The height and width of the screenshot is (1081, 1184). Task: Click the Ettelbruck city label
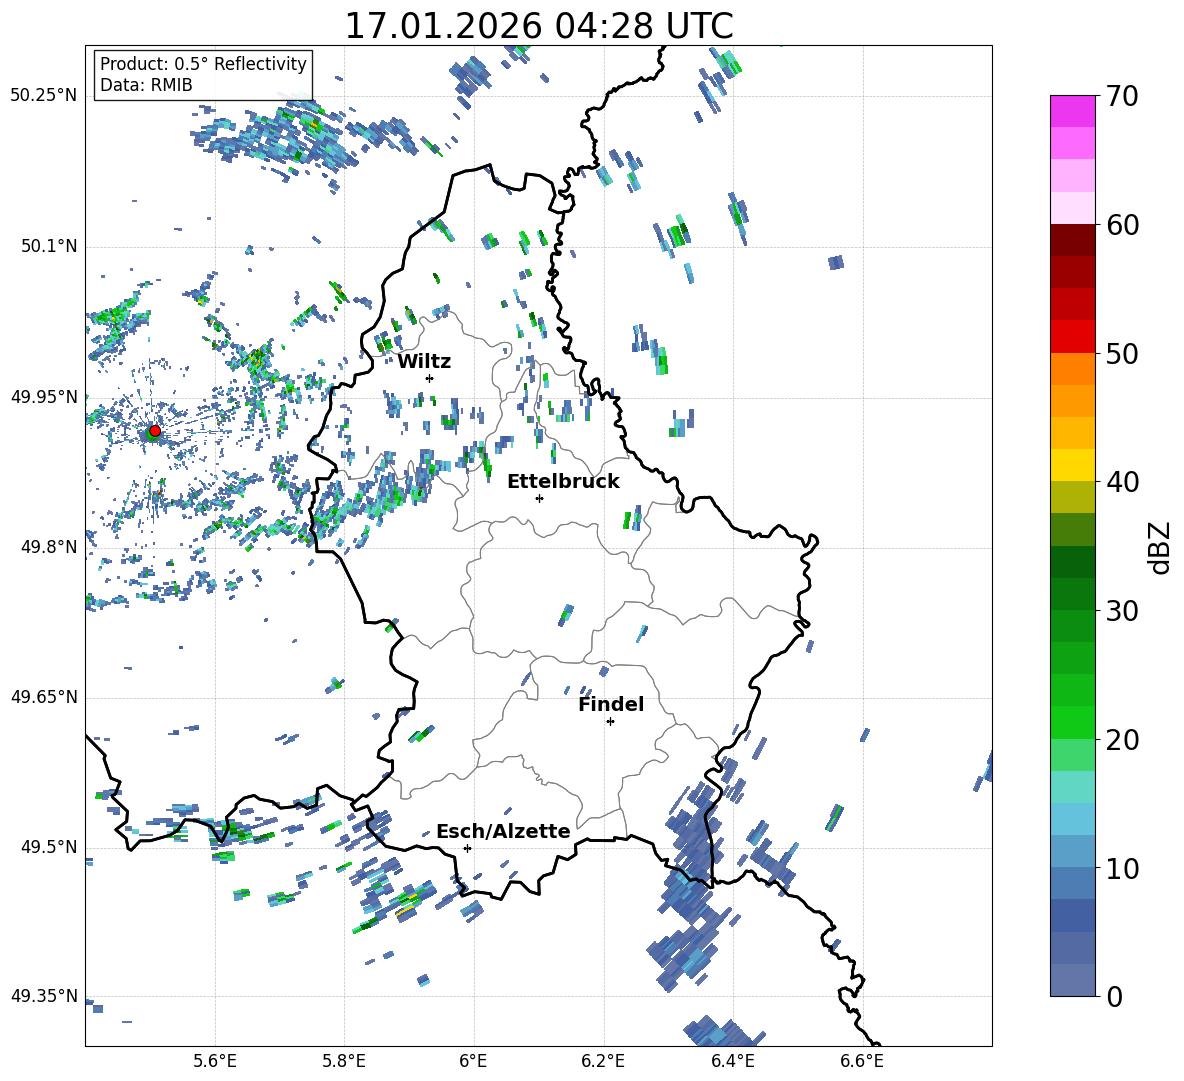click(563, 481)
